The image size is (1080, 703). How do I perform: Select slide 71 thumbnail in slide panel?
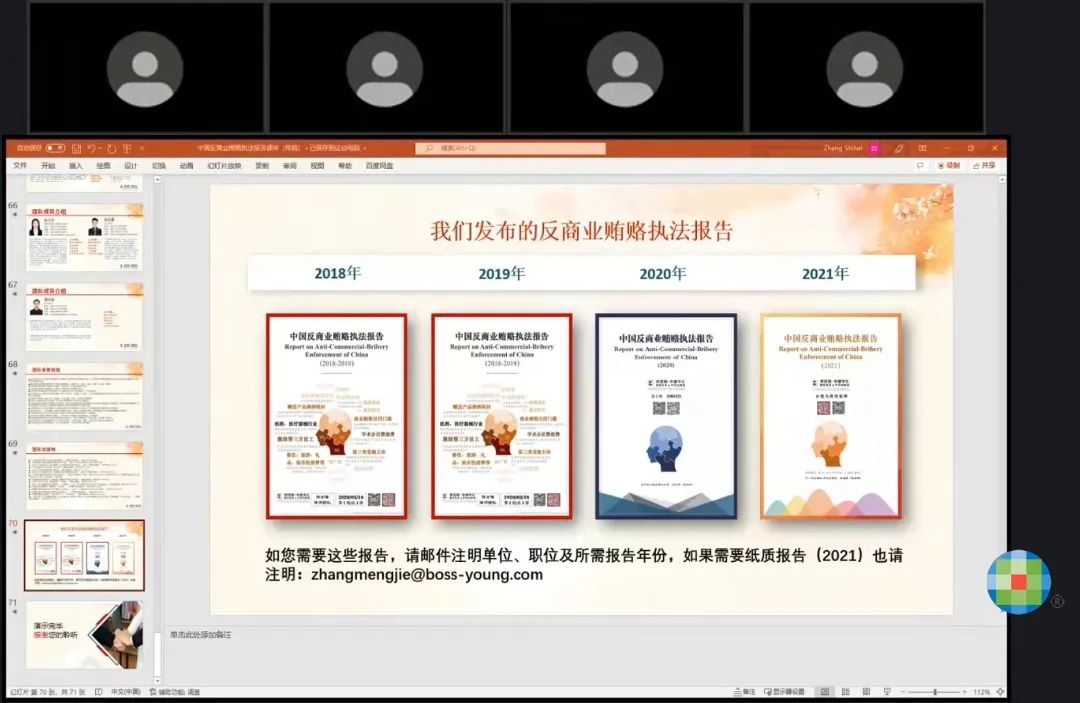point(85,635)
